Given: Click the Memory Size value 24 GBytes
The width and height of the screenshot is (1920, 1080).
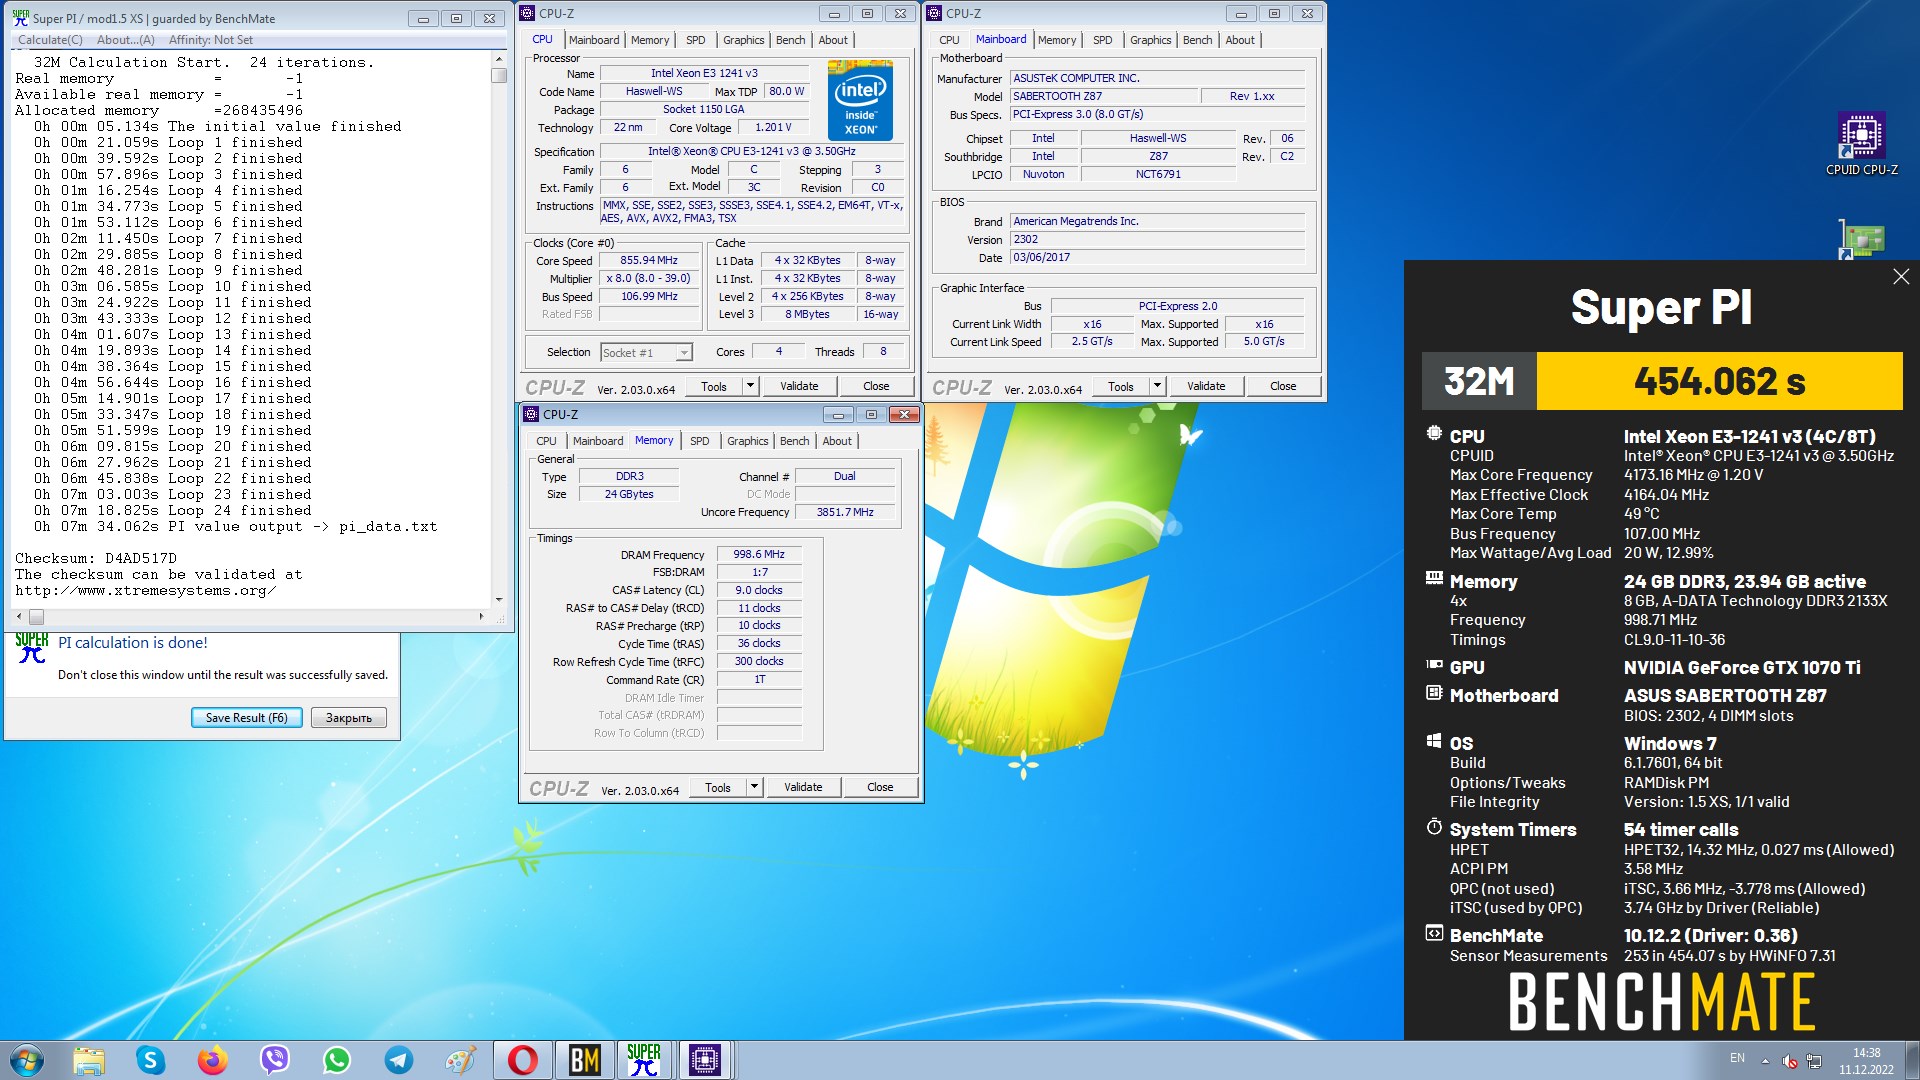Looking at the screenshot, I should pyautogui.click(x=629, y=494).
